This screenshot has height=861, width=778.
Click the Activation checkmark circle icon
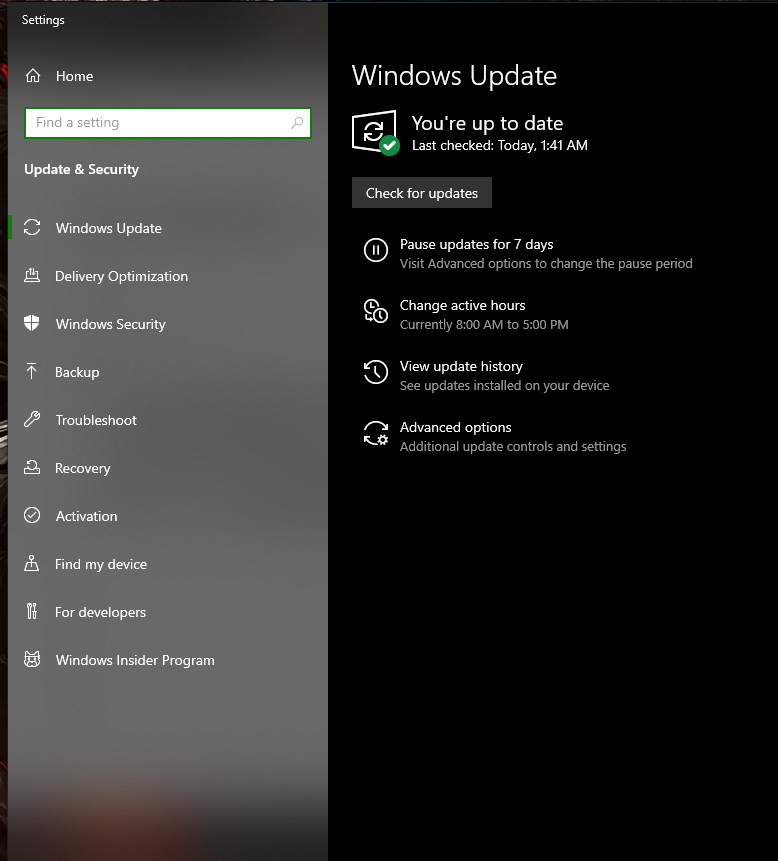click(x=32, y=515)
